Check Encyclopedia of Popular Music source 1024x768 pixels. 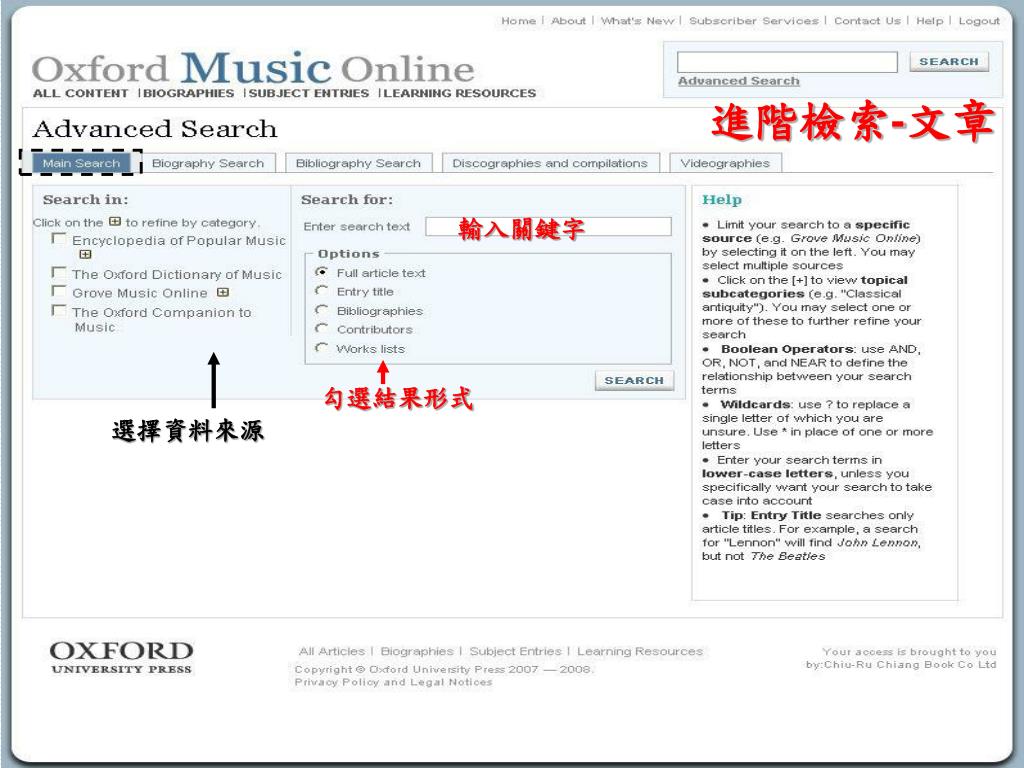pyautogui.click(x=59, y=239)
